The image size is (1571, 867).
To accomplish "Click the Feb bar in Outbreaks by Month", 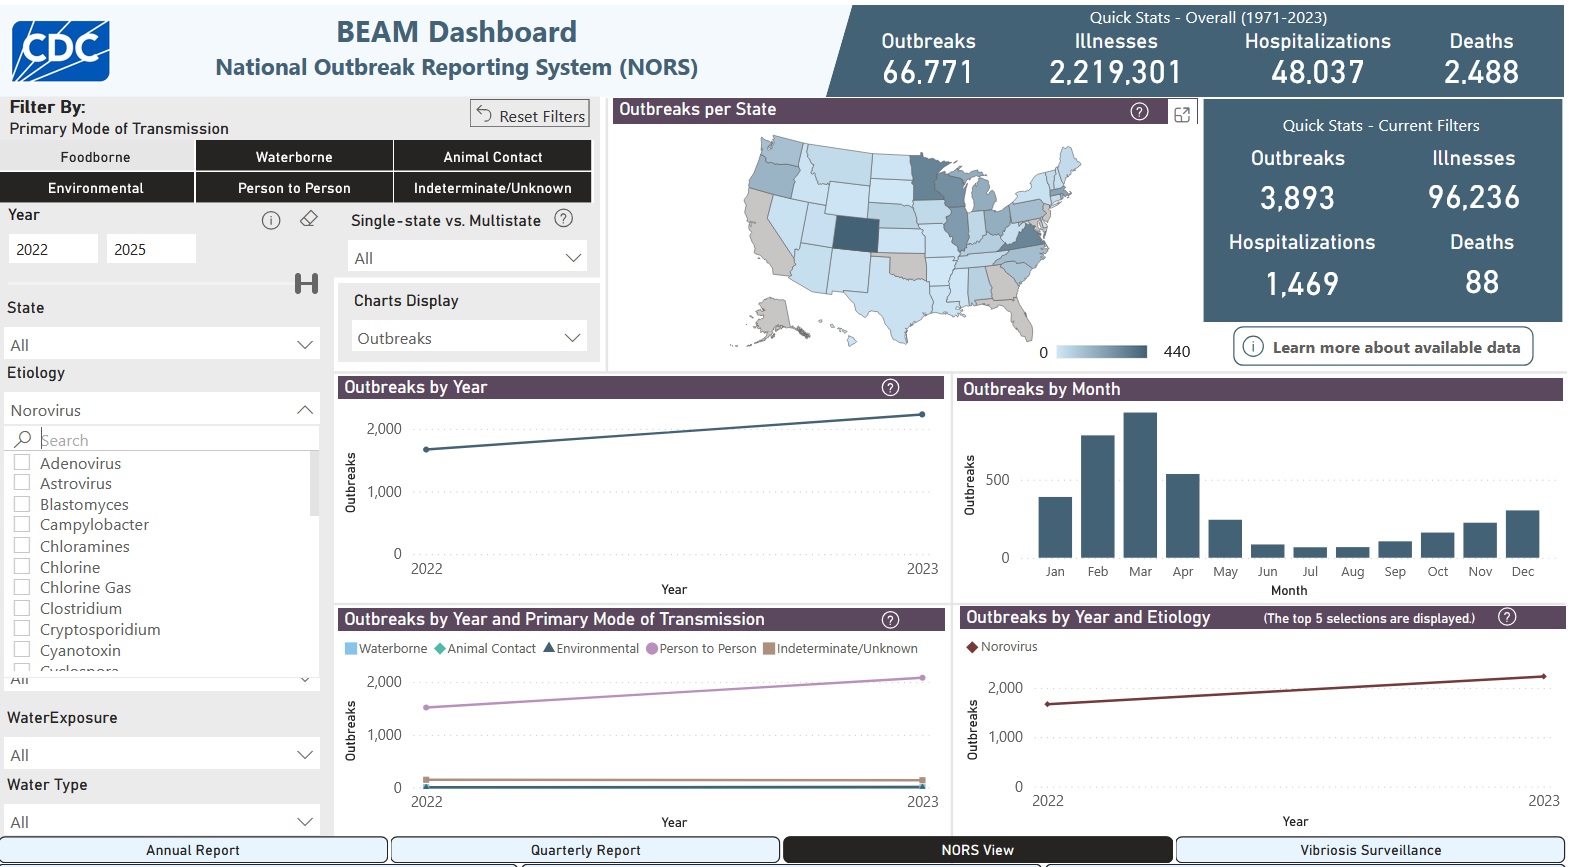I will point(1098,496).
